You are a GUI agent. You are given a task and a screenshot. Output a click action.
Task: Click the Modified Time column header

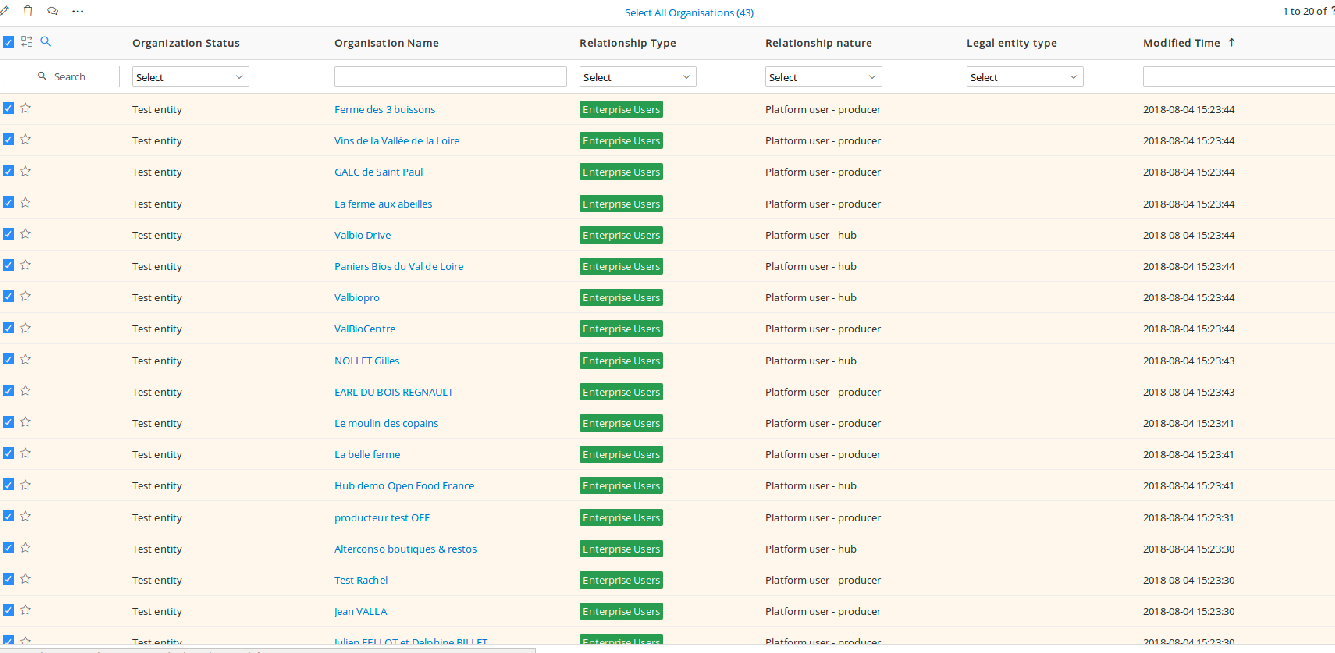[1181, 43]
